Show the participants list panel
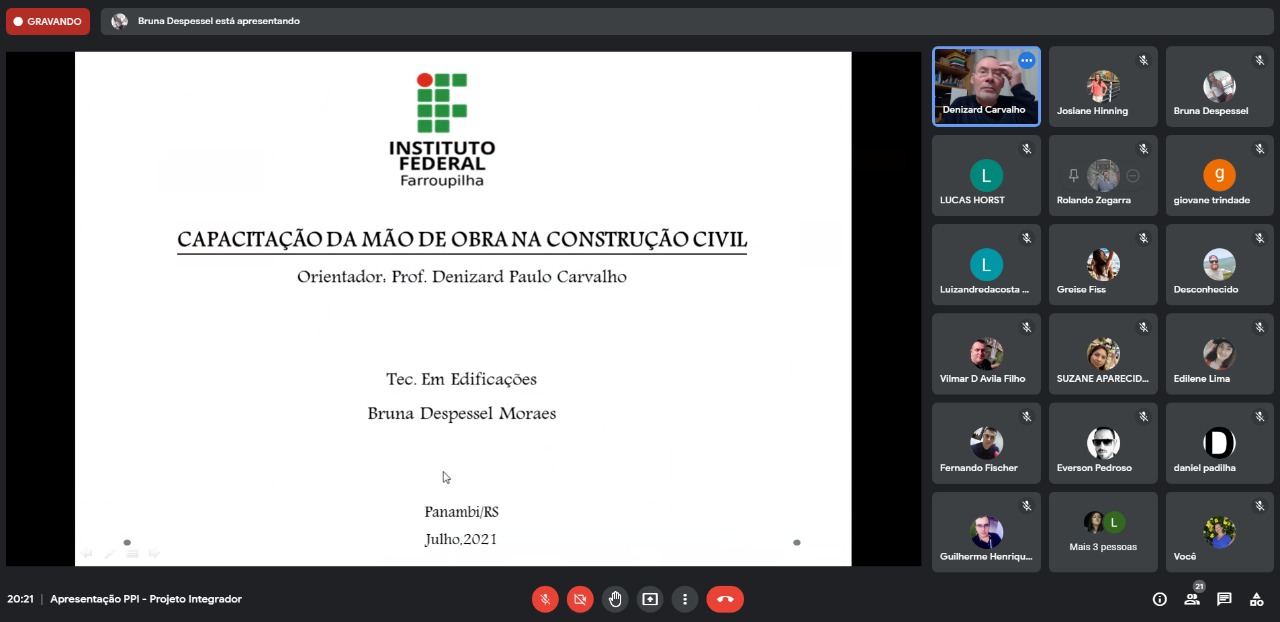Screen dimensions: 1280x622 1192,599
